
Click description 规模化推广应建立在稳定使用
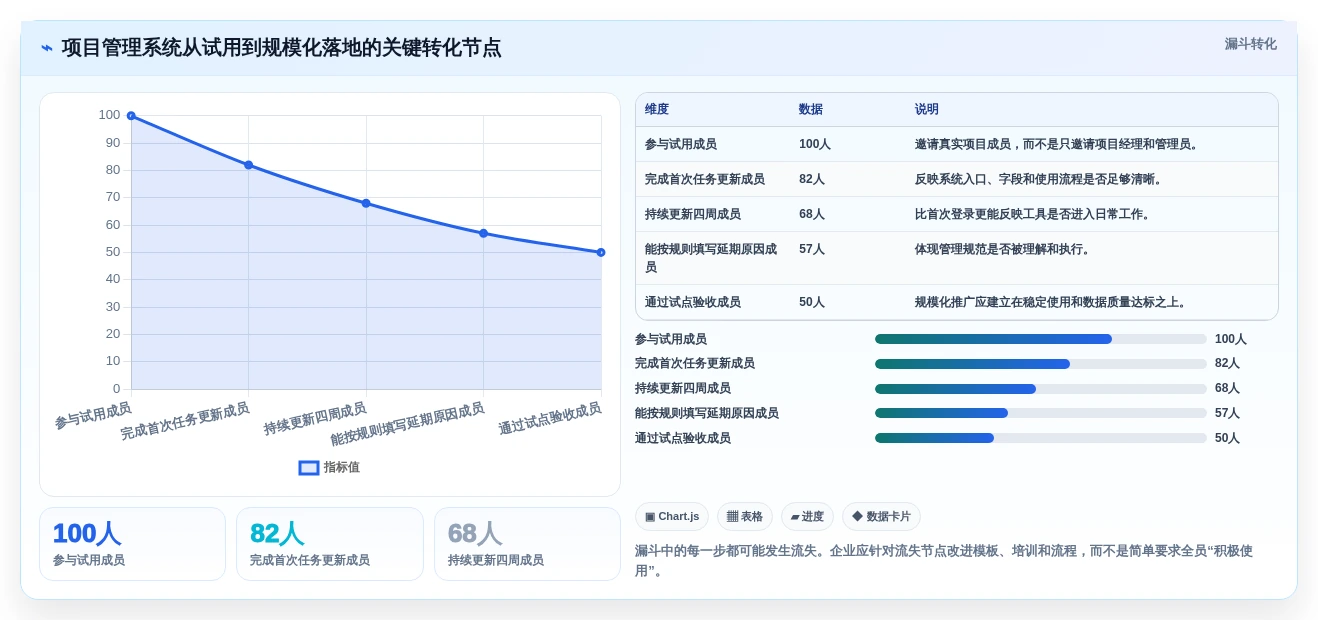(1053, 302)
